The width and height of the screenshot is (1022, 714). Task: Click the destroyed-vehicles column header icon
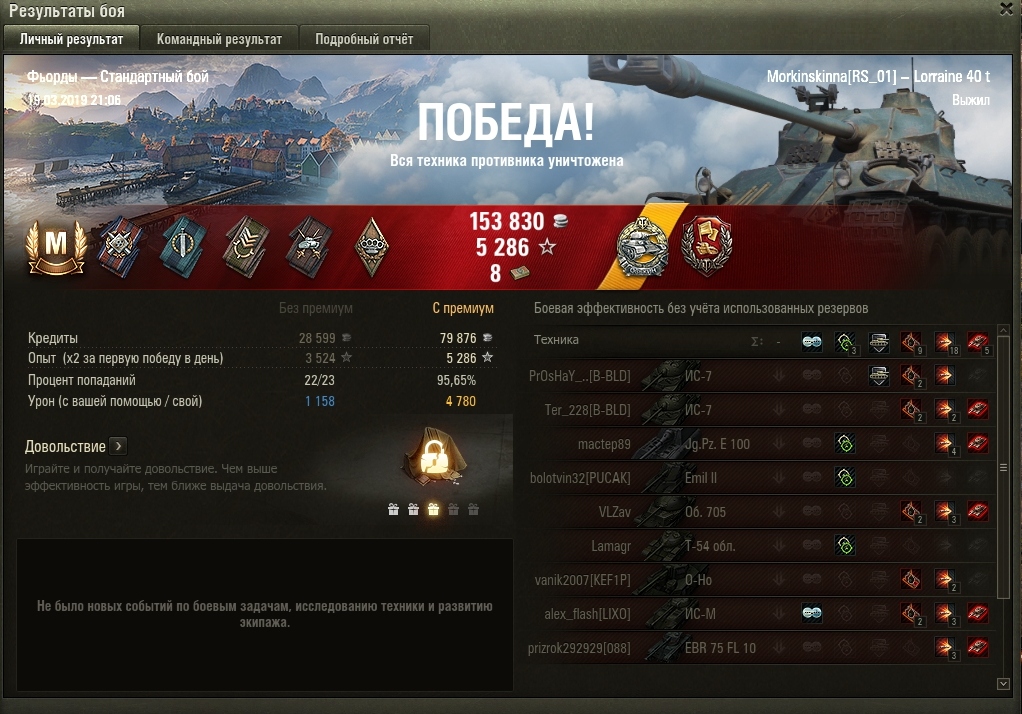coord(978,341)
